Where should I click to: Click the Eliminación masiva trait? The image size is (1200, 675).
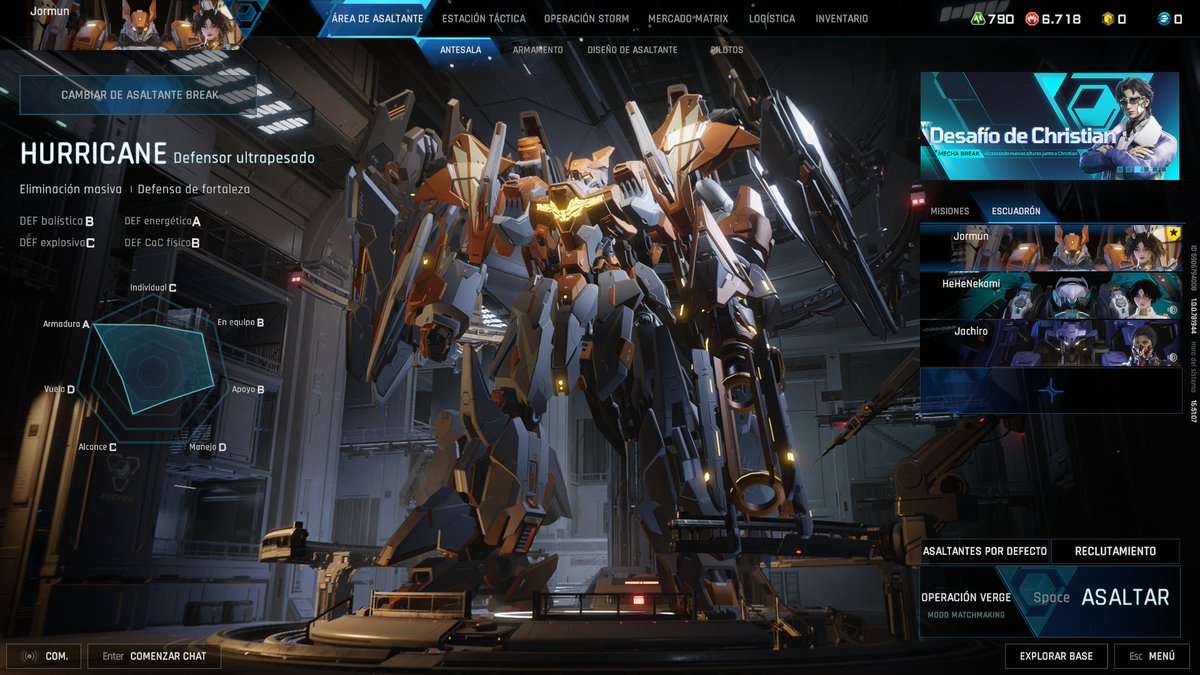[71, 189]
